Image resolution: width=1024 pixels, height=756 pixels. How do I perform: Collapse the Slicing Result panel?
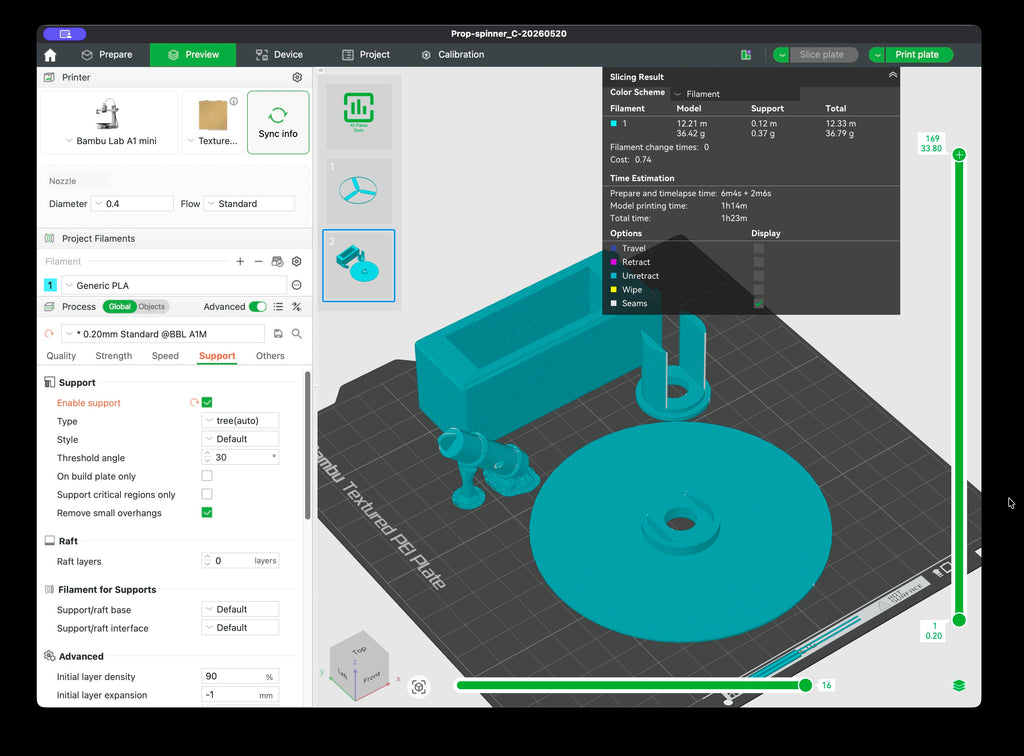(x=892, y=76)
